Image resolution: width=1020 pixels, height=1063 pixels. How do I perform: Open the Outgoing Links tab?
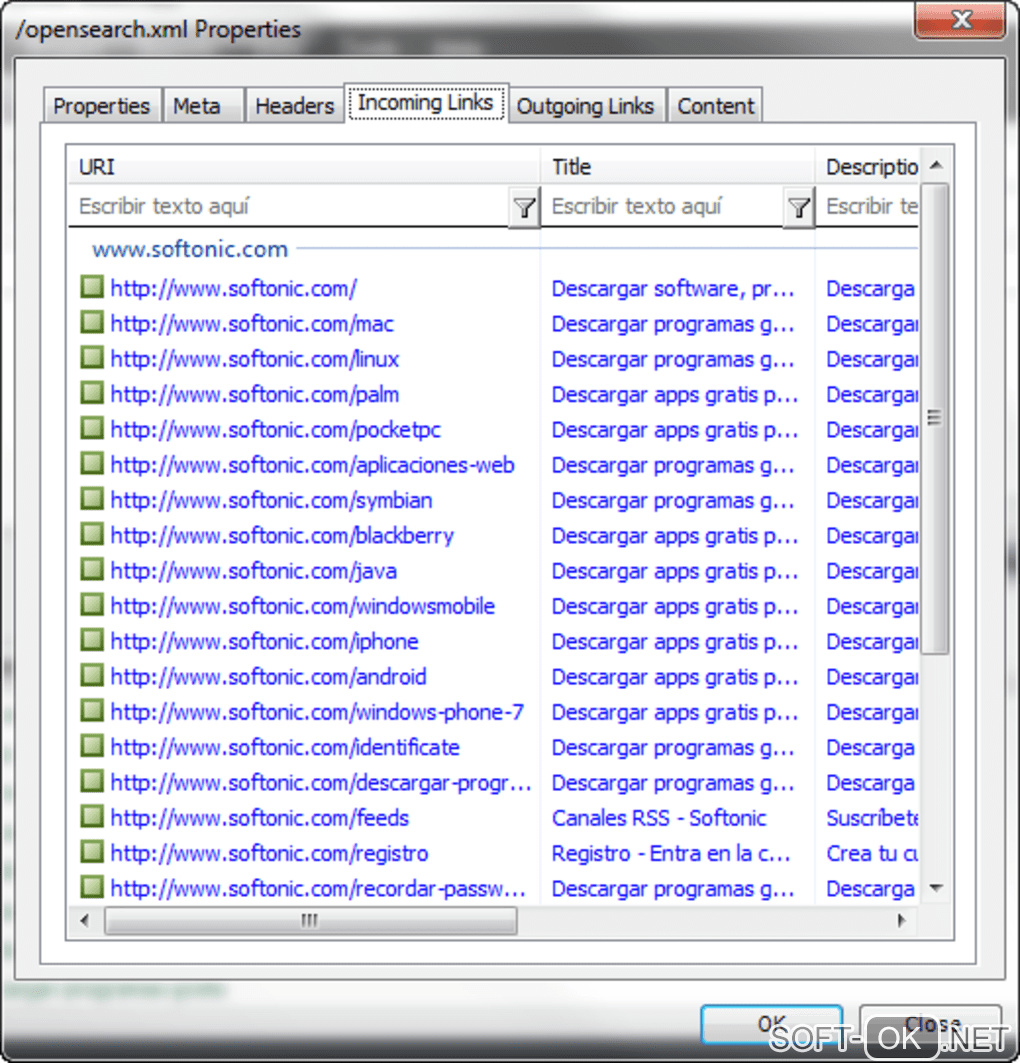tap(586, 106)
